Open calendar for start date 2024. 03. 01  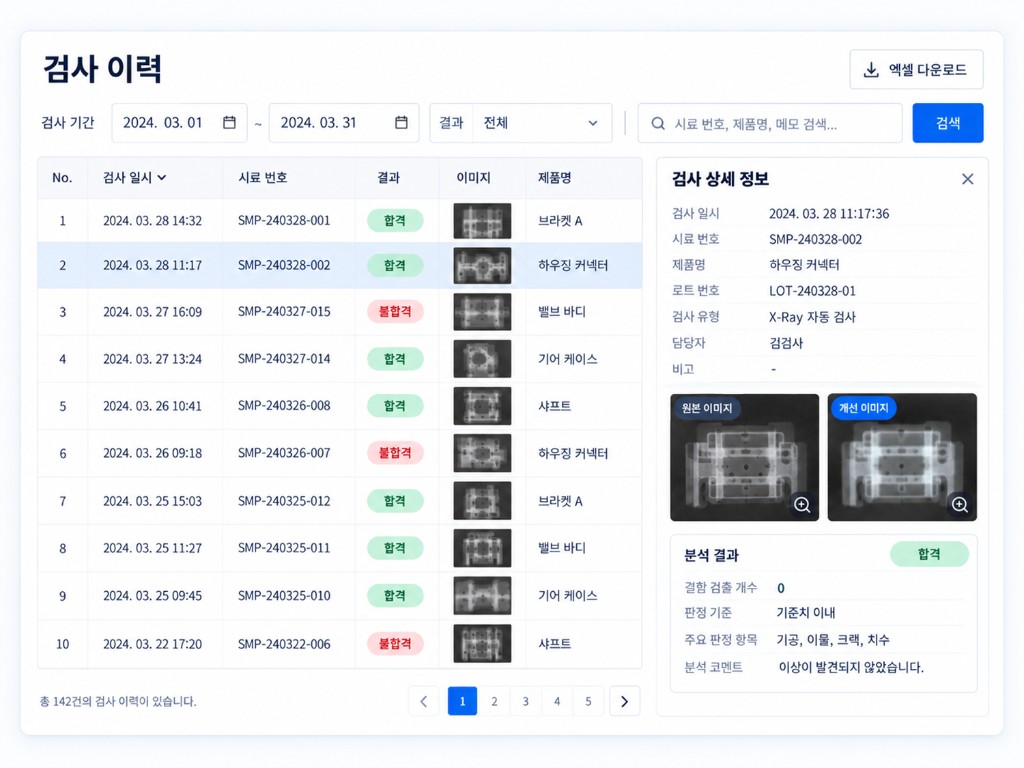coord(229,123)
